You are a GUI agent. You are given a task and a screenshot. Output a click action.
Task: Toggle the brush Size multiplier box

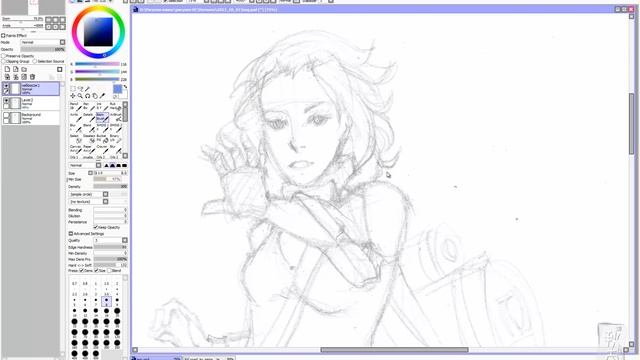tap(91, 173)
